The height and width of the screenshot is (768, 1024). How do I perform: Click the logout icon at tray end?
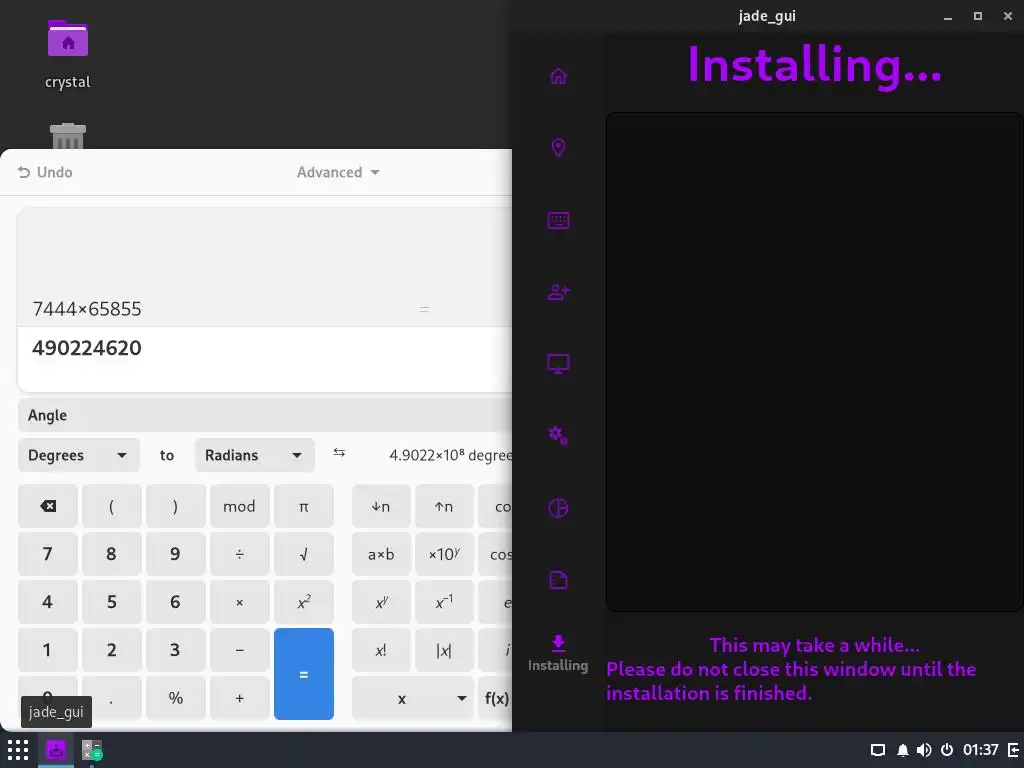click(1014, 750)
